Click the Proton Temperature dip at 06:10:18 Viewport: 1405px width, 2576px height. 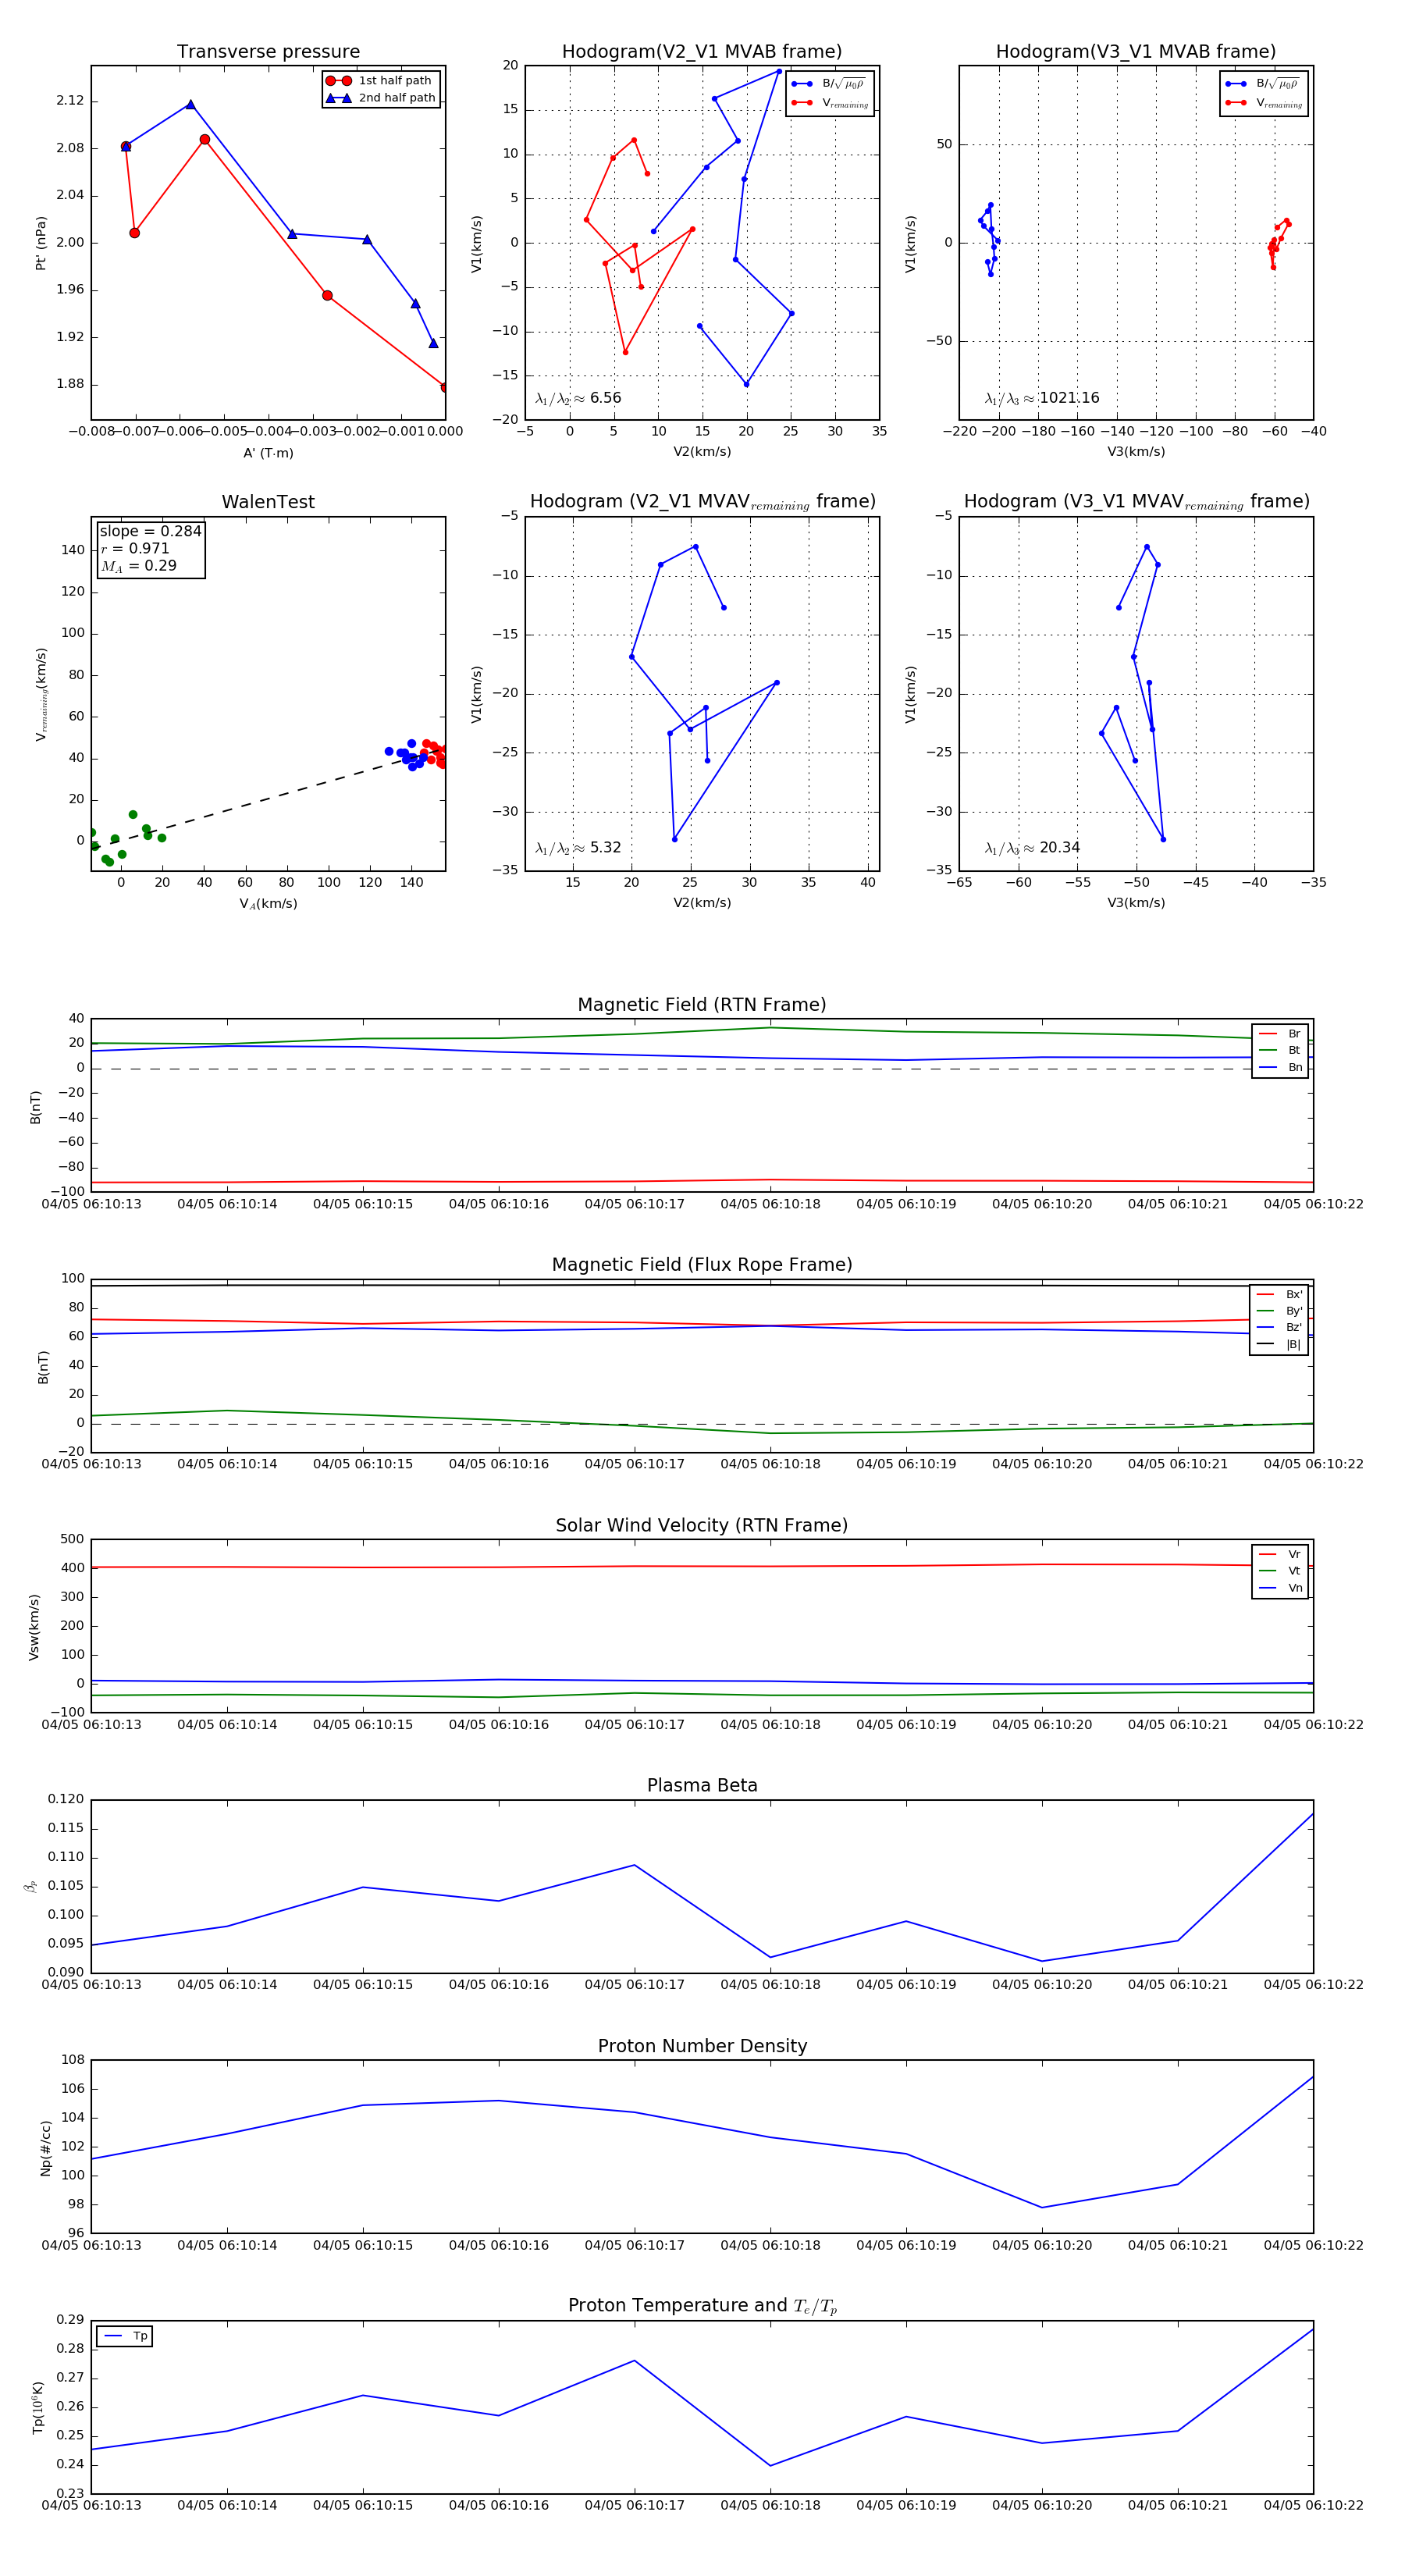click(770, 2466)
